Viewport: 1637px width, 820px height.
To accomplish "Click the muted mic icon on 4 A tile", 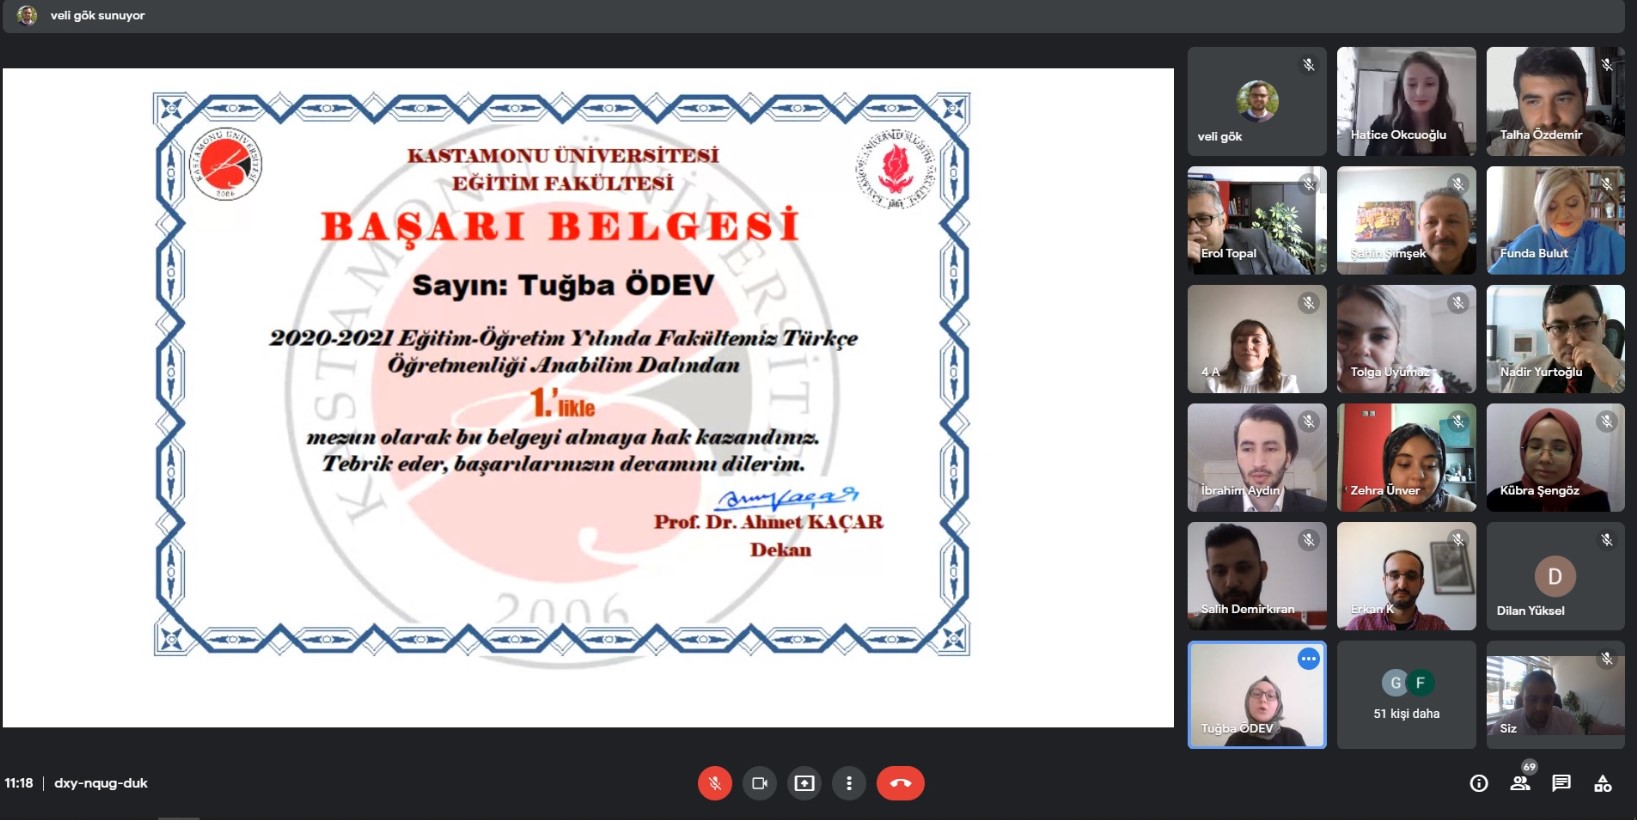I will pyautogui.click(x=1308, y=303).
